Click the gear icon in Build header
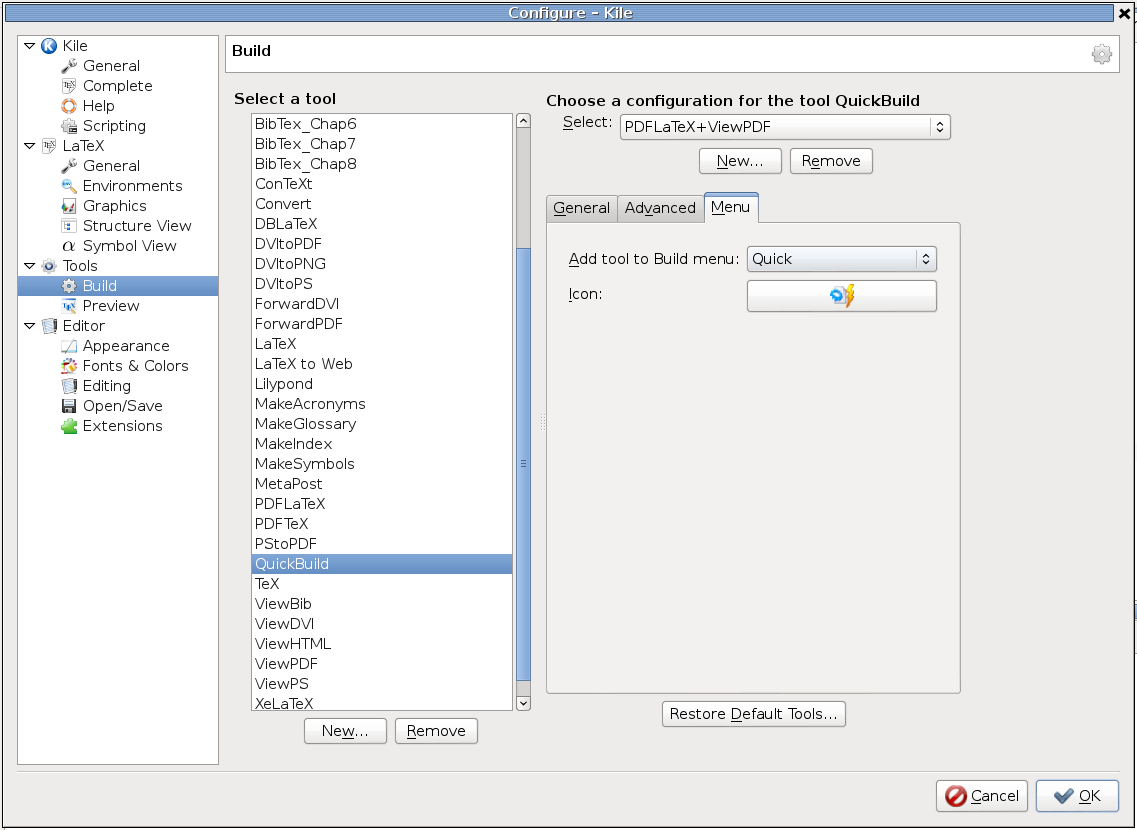This screenshot has height=830, width=1137. coord(1101,54)
